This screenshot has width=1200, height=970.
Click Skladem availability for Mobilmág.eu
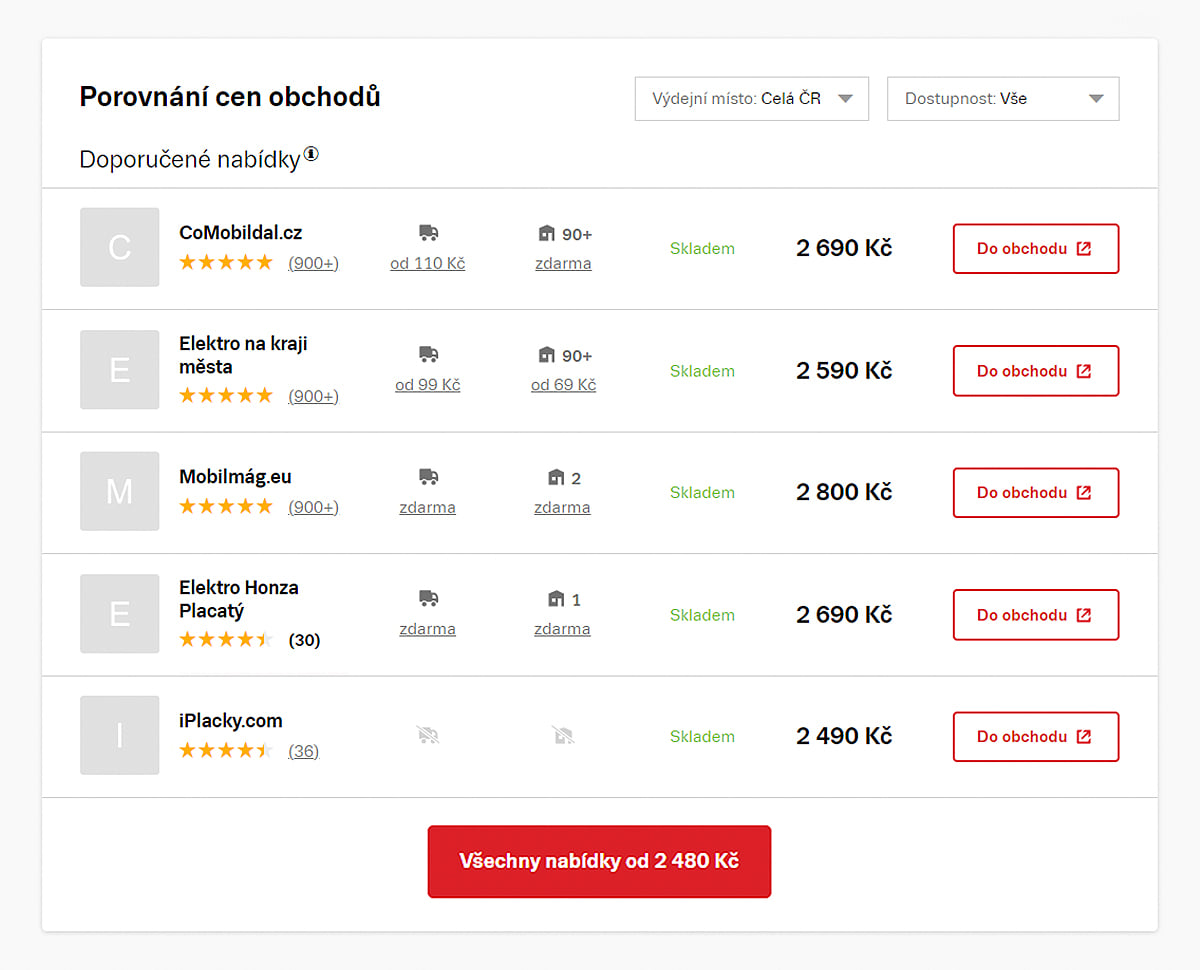coord(702,492)
